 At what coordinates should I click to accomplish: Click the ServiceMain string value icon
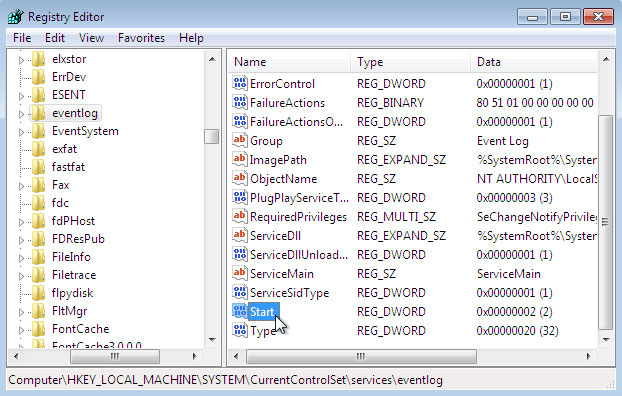click(240, 273)
